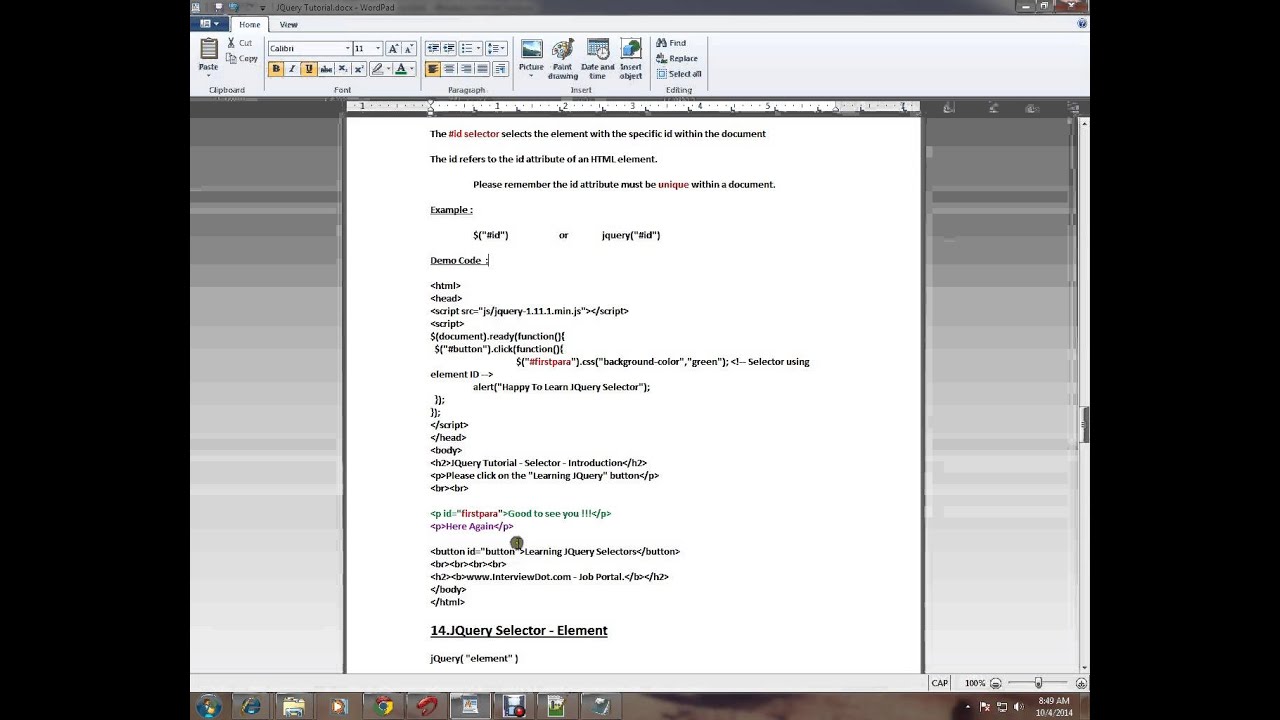Zoom in using plus button
The width and height of the screenshot is (1280, 720).
[x=1081, y=683]
